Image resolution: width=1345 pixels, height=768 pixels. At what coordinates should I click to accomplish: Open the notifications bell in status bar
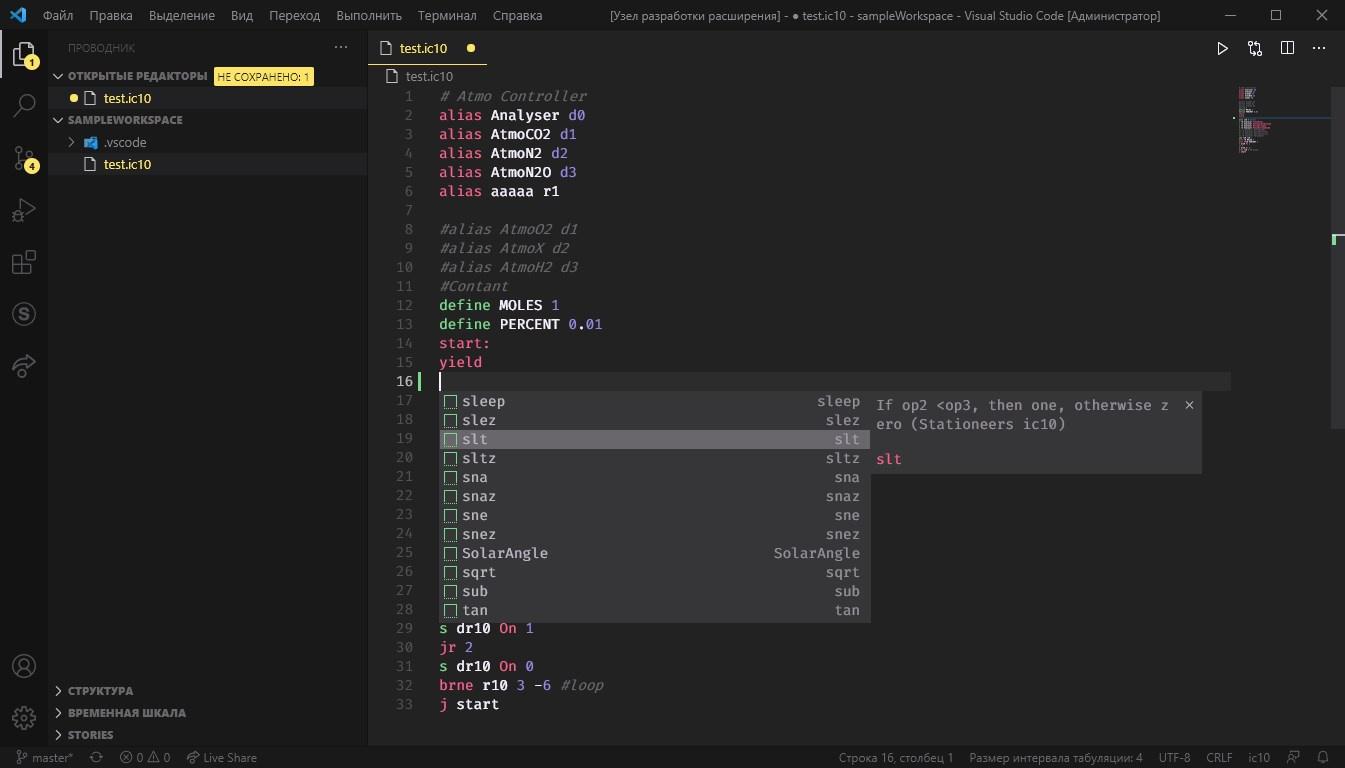pos(1323,758)
